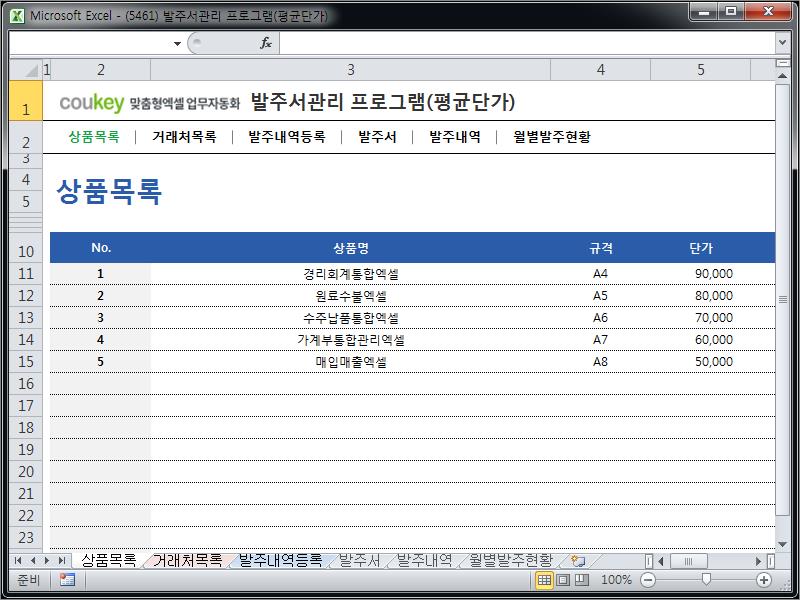Click the 상품명 table header

coord(351,248)
